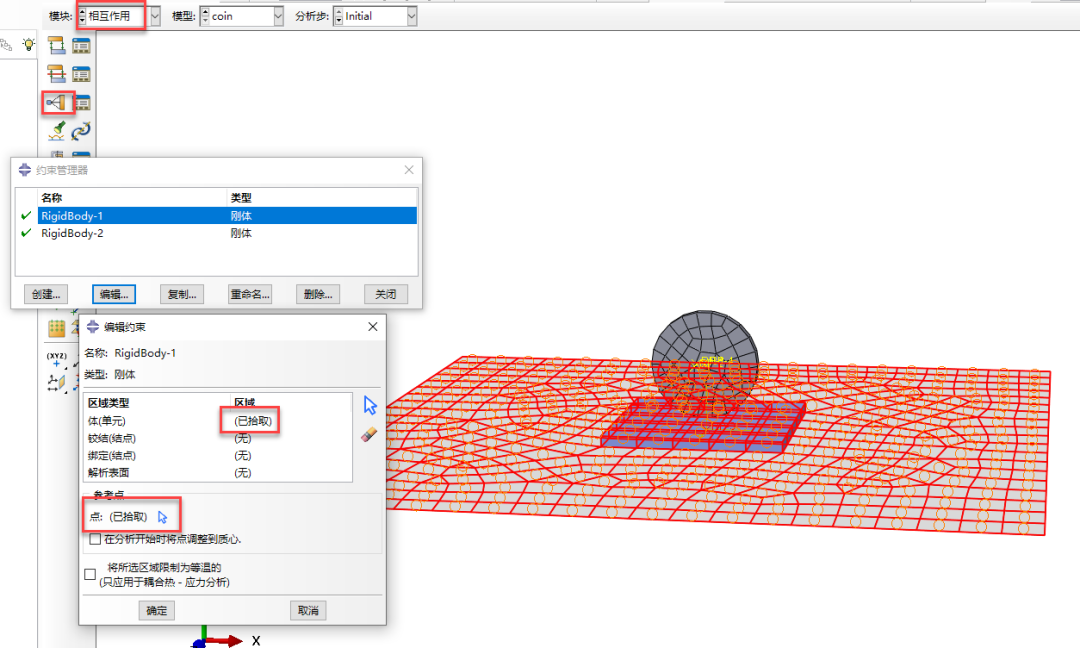Click the green check beside RigidBody-2
The height and width of the screenshot is (648, 1080).
[x=26, y=233]
